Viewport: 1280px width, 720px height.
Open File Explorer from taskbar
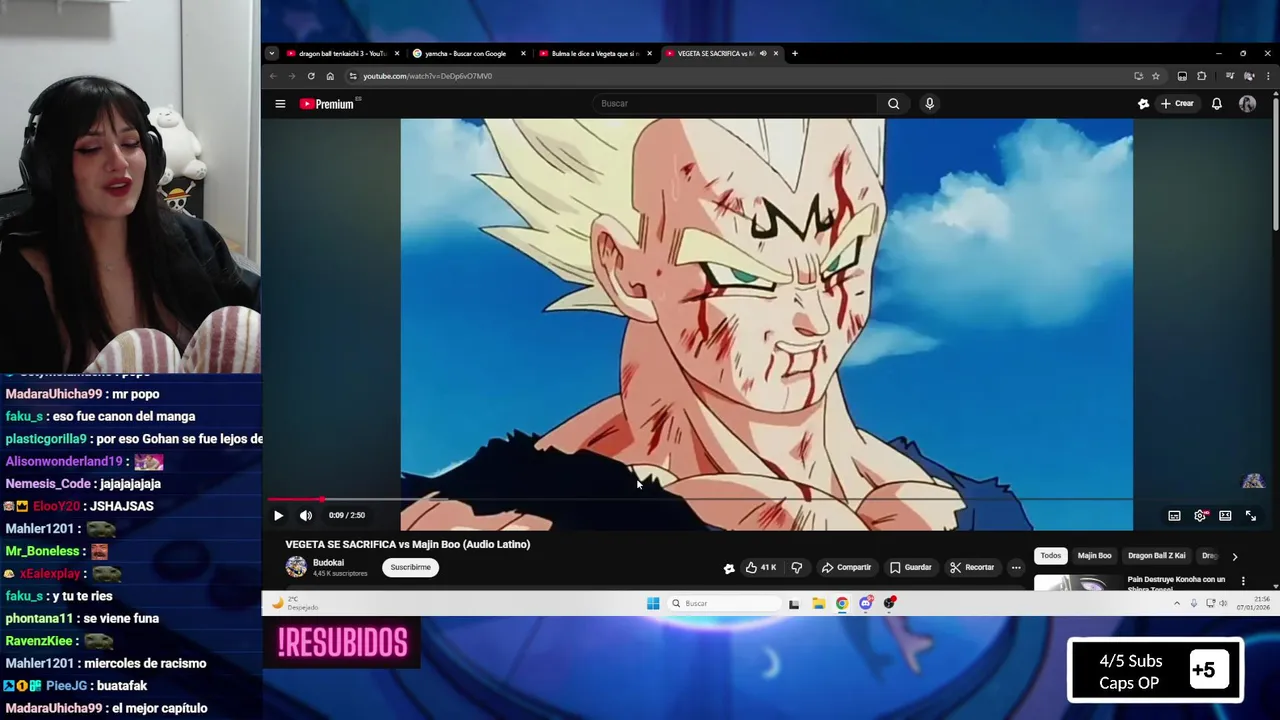point(818,603)
